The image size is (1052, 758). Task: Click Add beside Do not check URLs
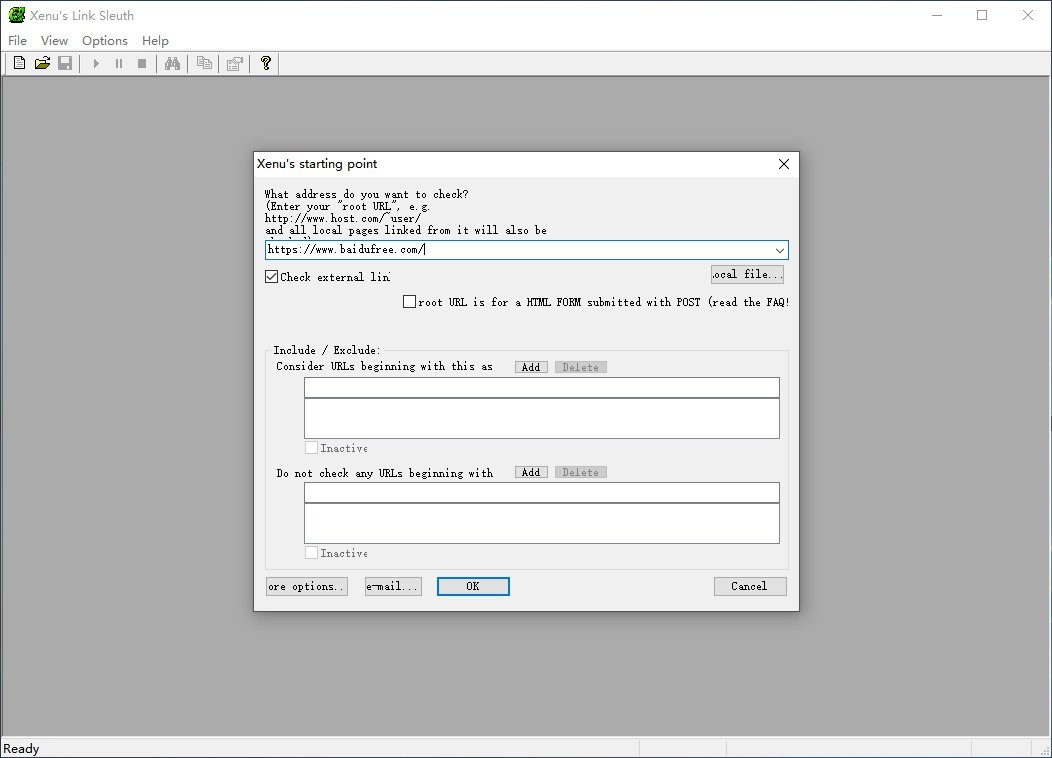(531, 472)
